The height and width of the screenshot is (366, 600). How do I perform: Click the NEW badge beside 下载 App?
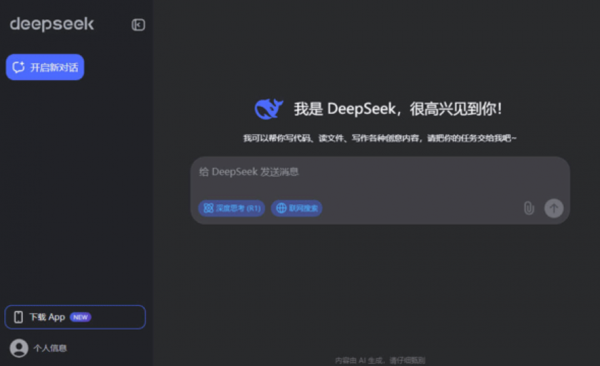(80, 317)
